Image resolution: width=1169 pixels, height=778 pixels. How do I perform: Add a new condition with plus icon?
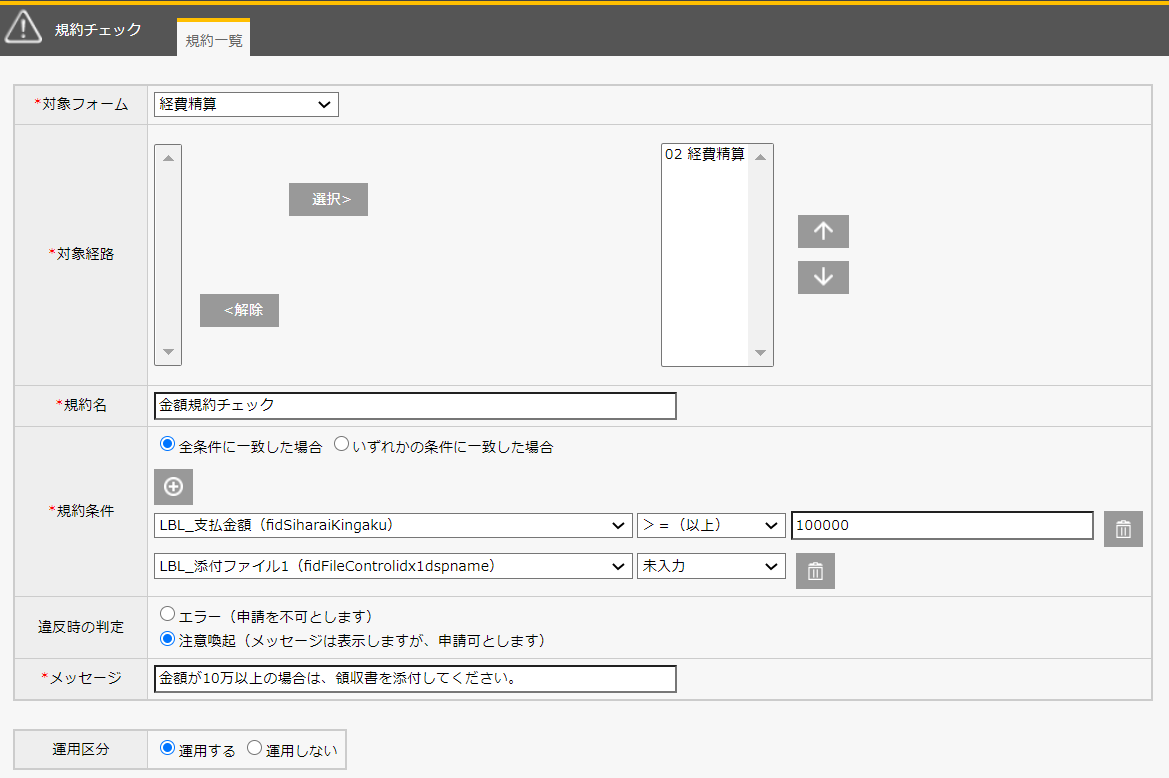173,487
